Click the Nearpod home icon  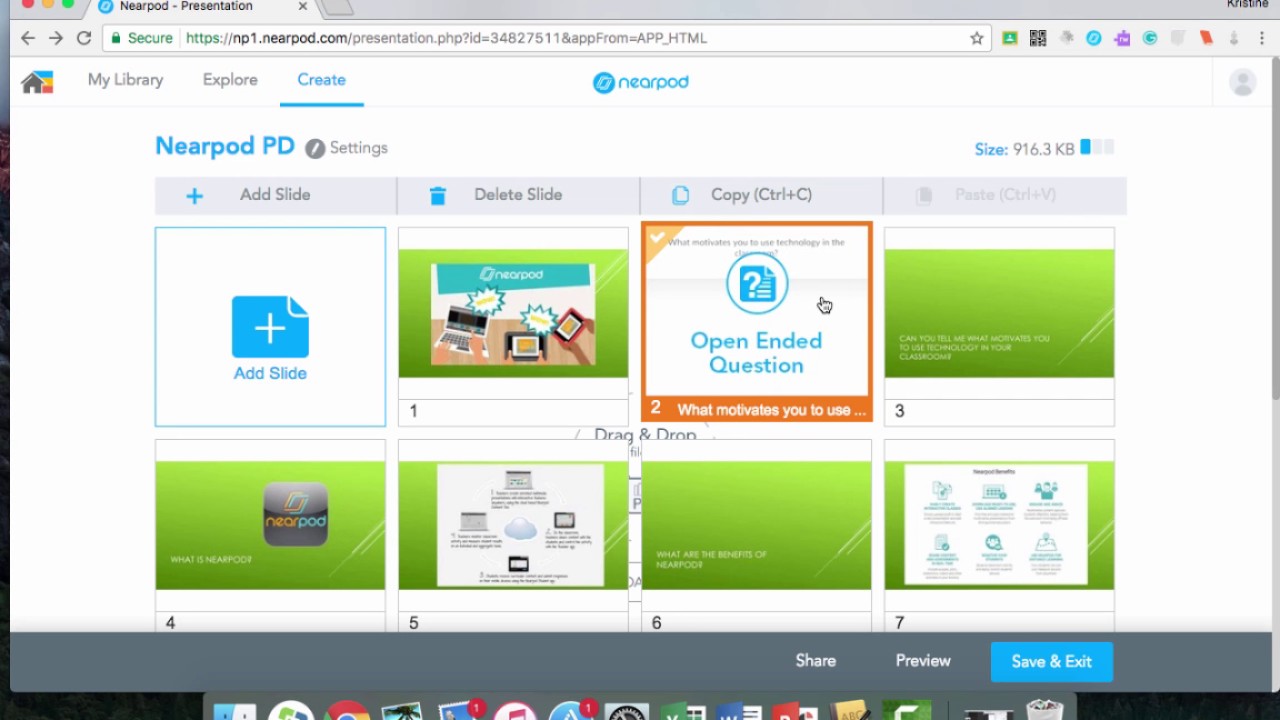click(37, 82)
